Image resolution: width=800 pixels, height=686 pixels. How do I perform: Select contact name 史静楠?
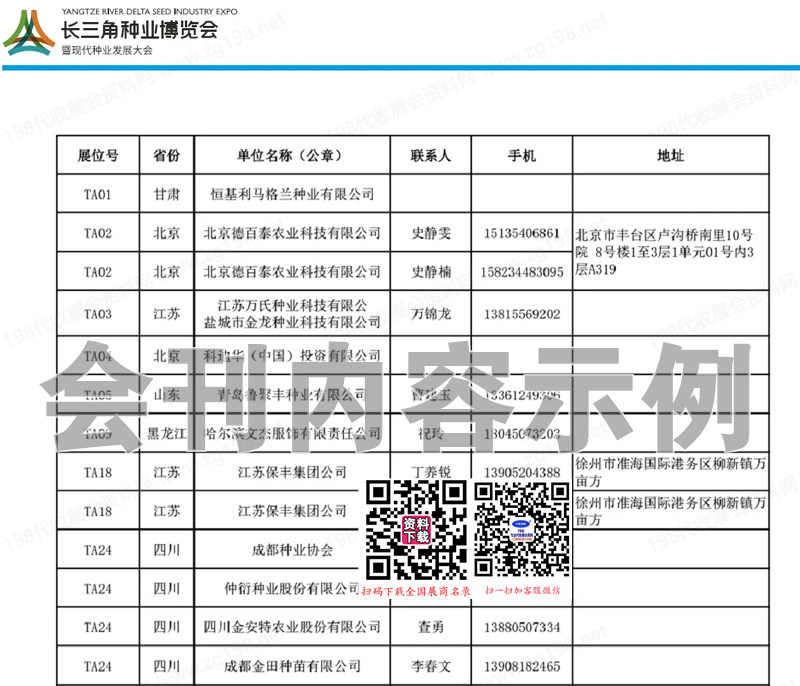tap(431, 272)
